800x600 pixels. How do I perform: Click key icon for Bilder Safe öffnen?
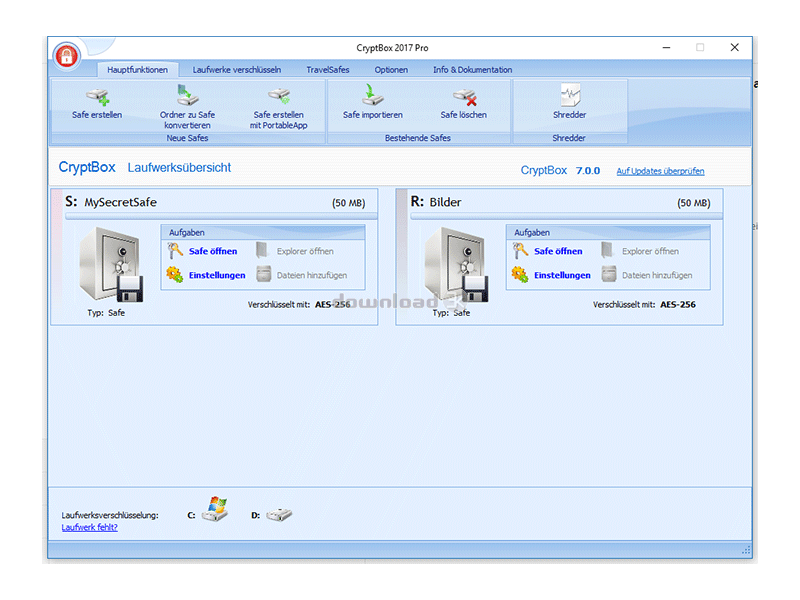tap(520, 251)
